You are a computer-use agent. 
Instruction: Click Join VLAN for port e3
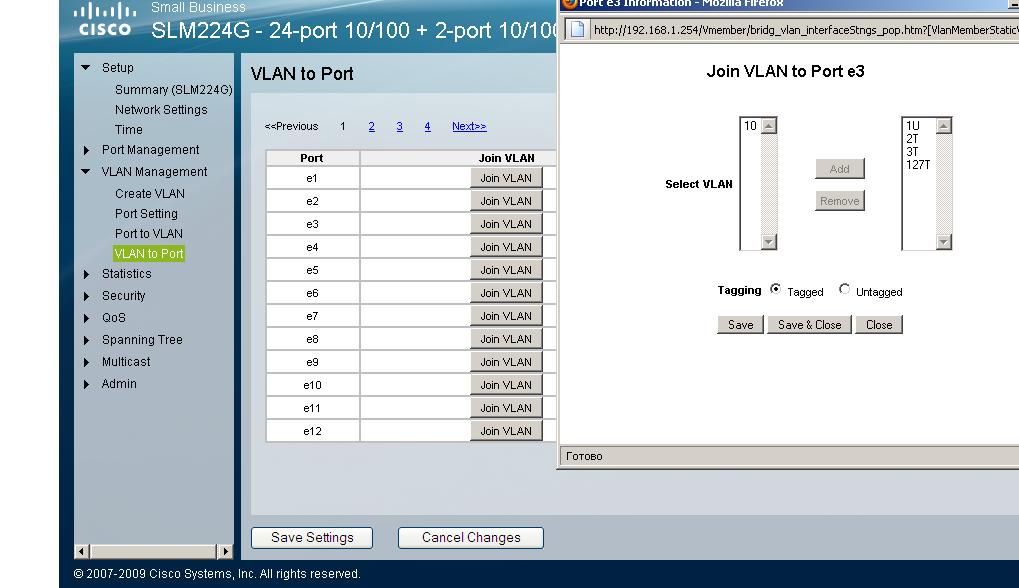(506, 224)
